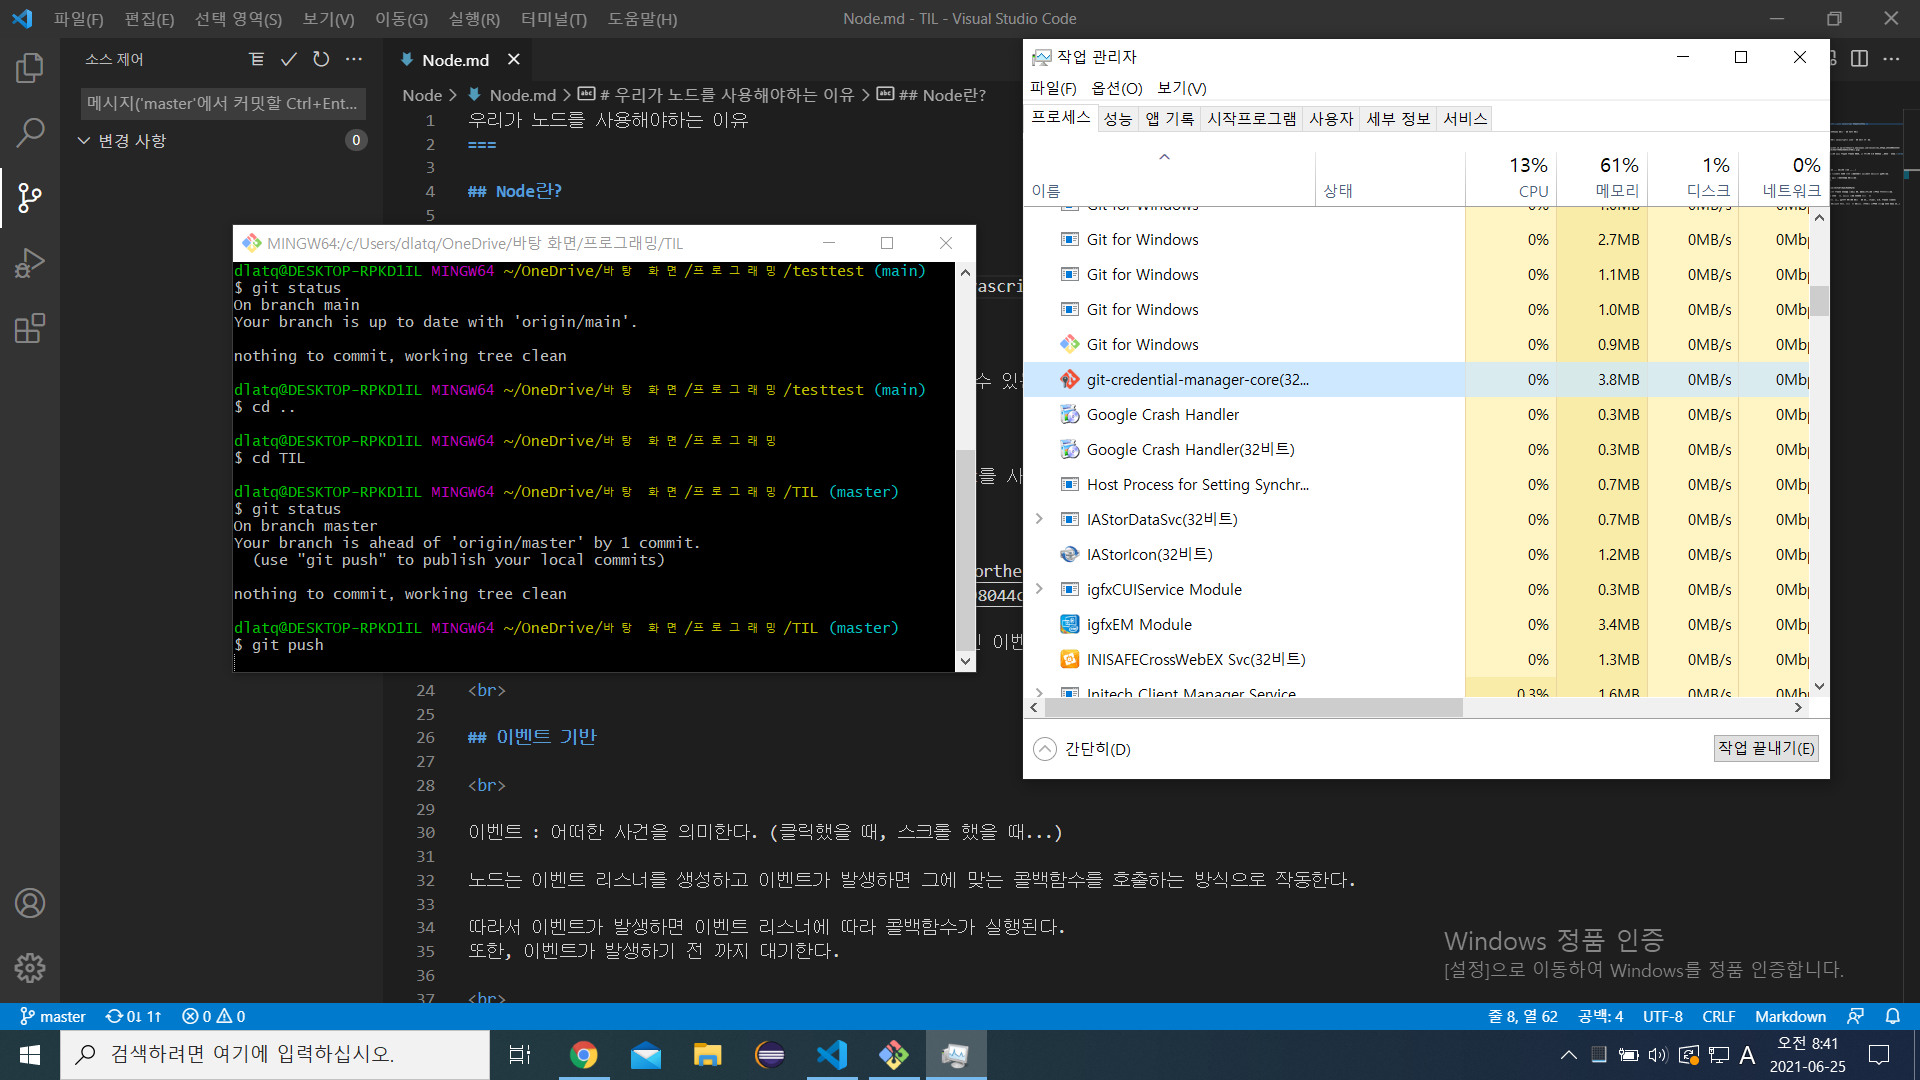Collapse the 변경 사항 section
Viewport: 1920px width, 1080px height.
84,141
